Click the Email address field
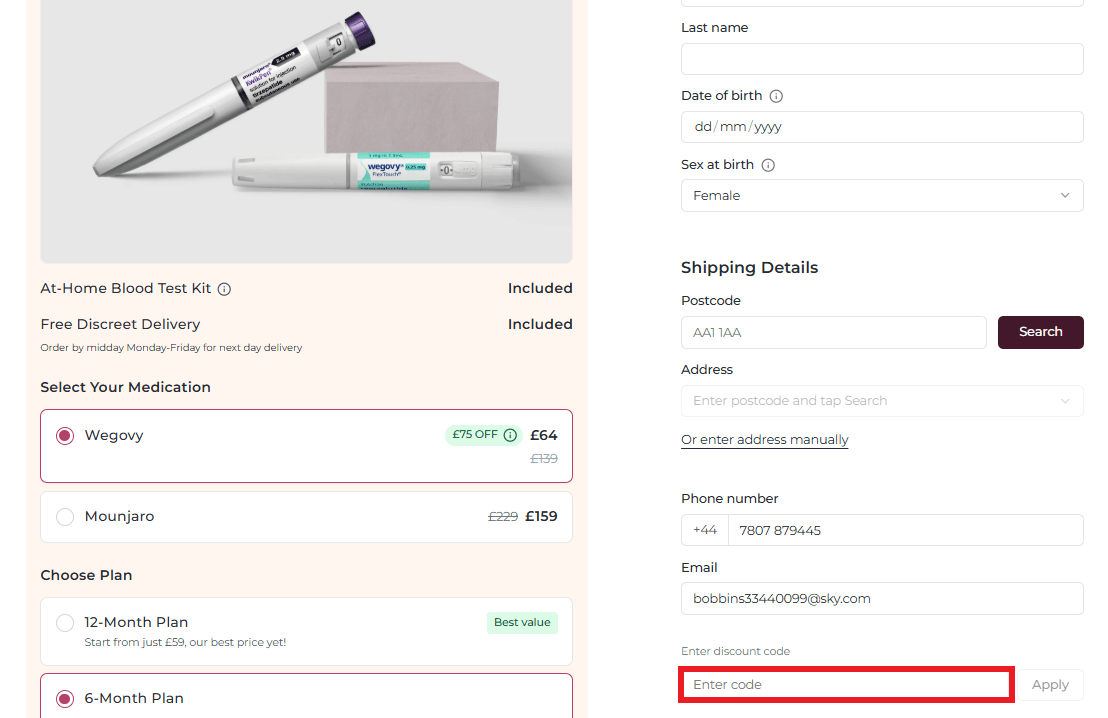The width and height of the screenshot is (1108, 718). [x=881, y=598]
